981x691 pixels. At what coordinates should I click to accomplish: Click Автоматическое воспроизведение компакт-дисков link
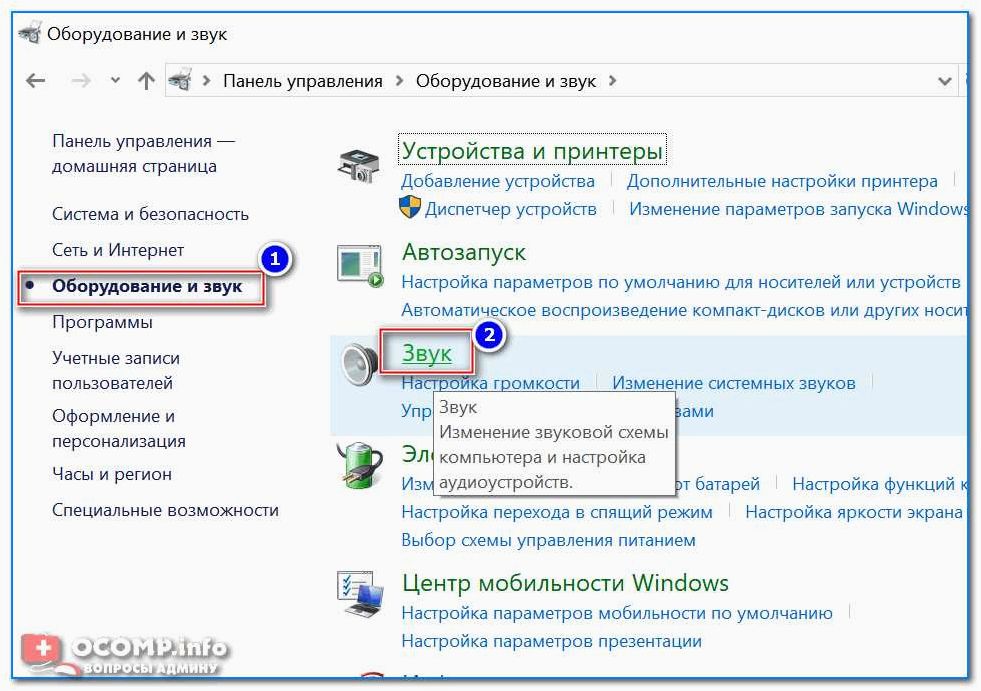click(x=684, y=310)
